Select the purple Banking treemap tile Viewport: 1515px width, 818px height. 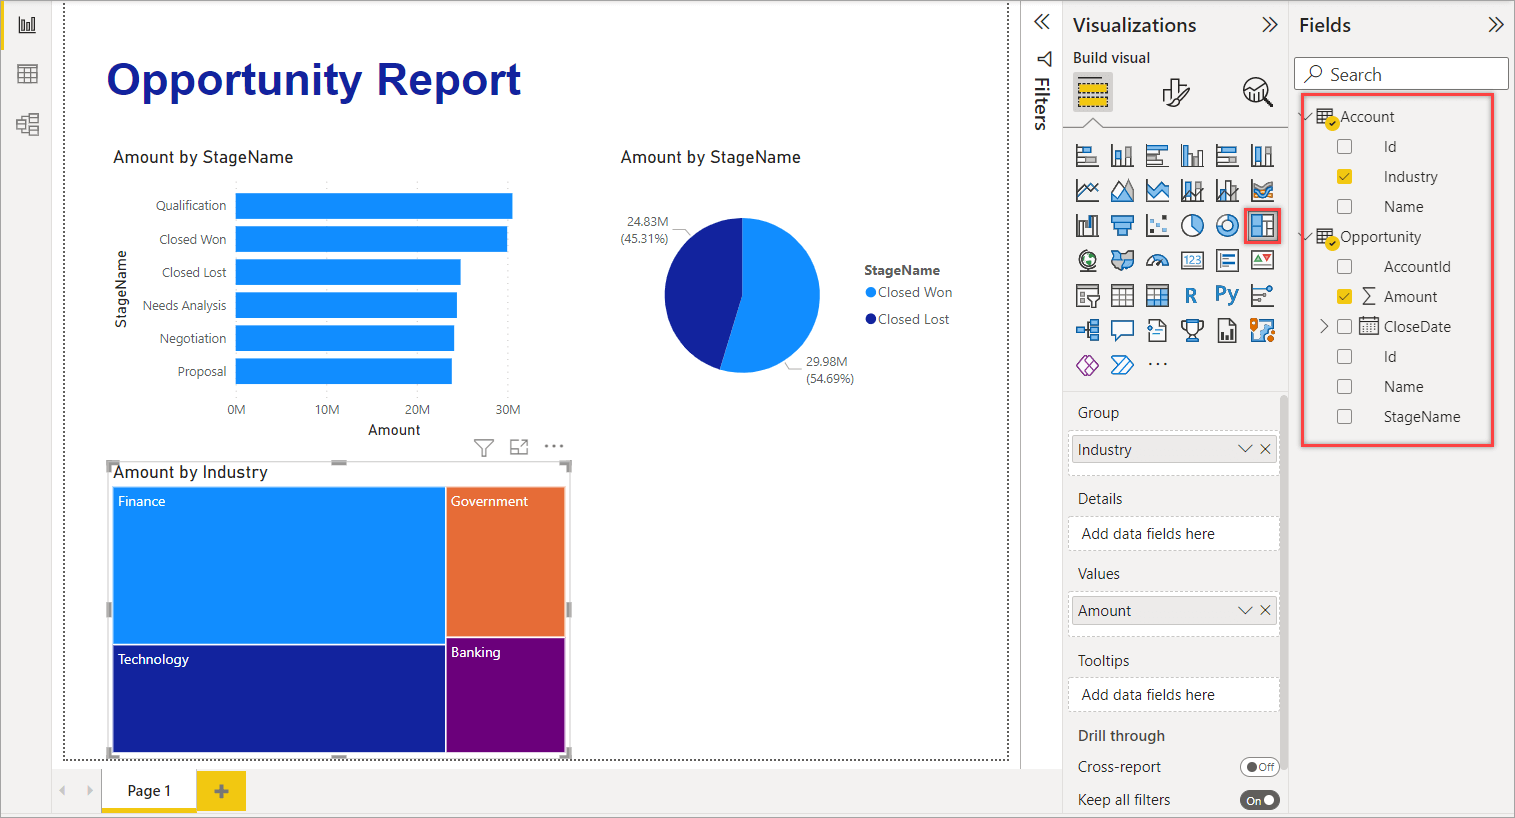coord(506,695)
